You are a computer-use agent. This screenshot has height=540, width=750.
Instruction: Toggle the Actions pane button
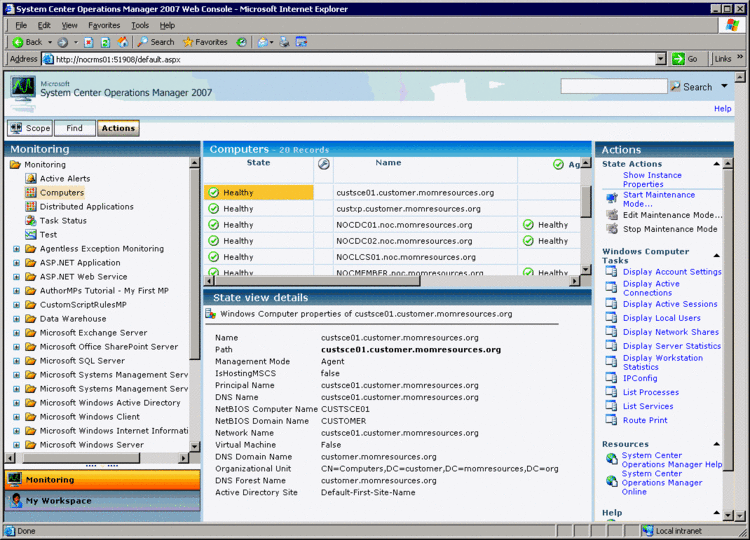118,128
